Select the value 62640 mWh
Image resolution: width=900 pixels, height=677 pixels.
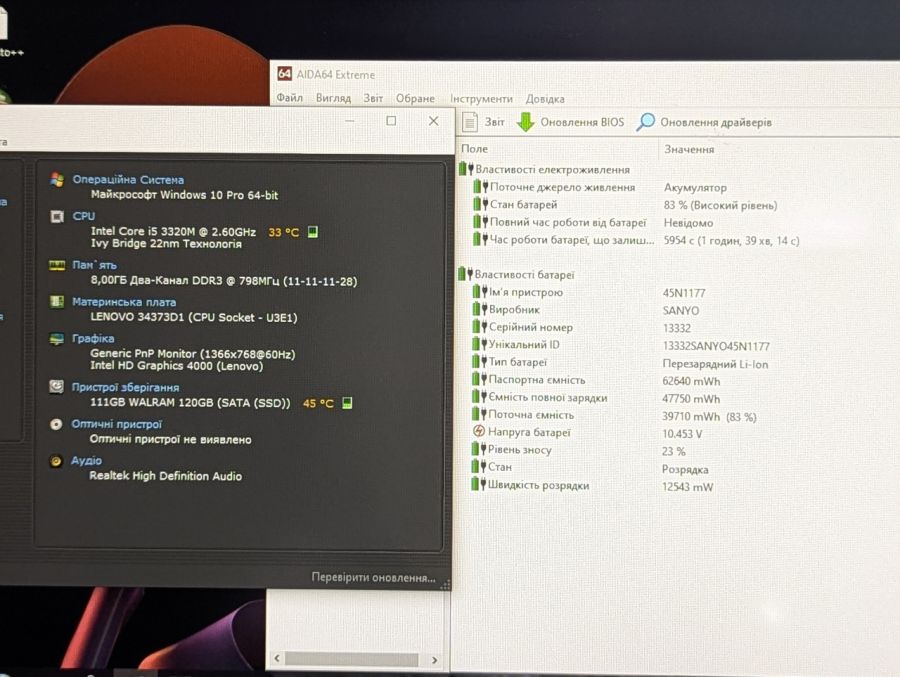[691, 381]
